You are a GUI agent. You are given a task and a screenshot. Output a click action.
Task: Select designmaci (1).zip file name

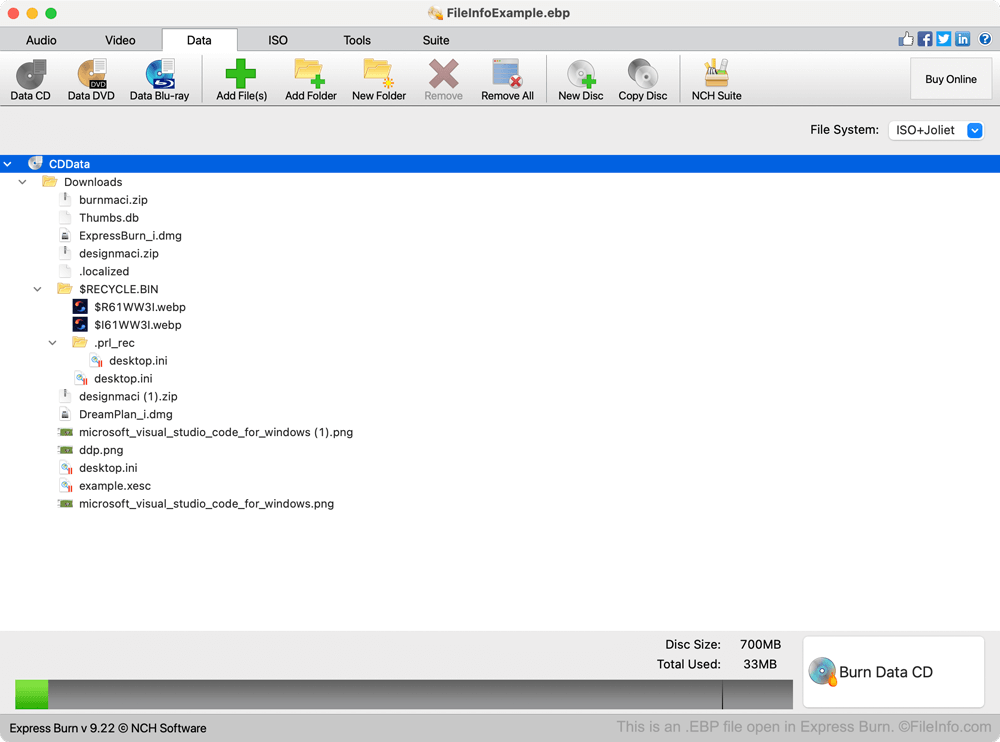click(128, 396)
